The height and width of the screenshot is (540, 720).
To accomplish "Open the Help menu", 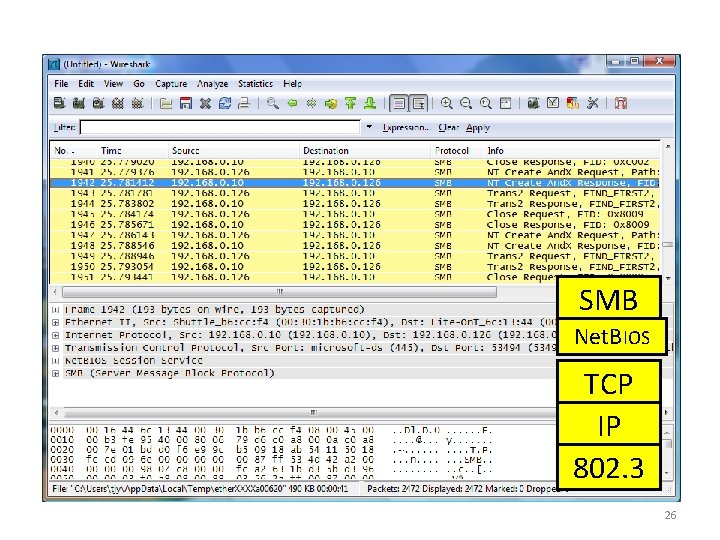I will 292,84.
